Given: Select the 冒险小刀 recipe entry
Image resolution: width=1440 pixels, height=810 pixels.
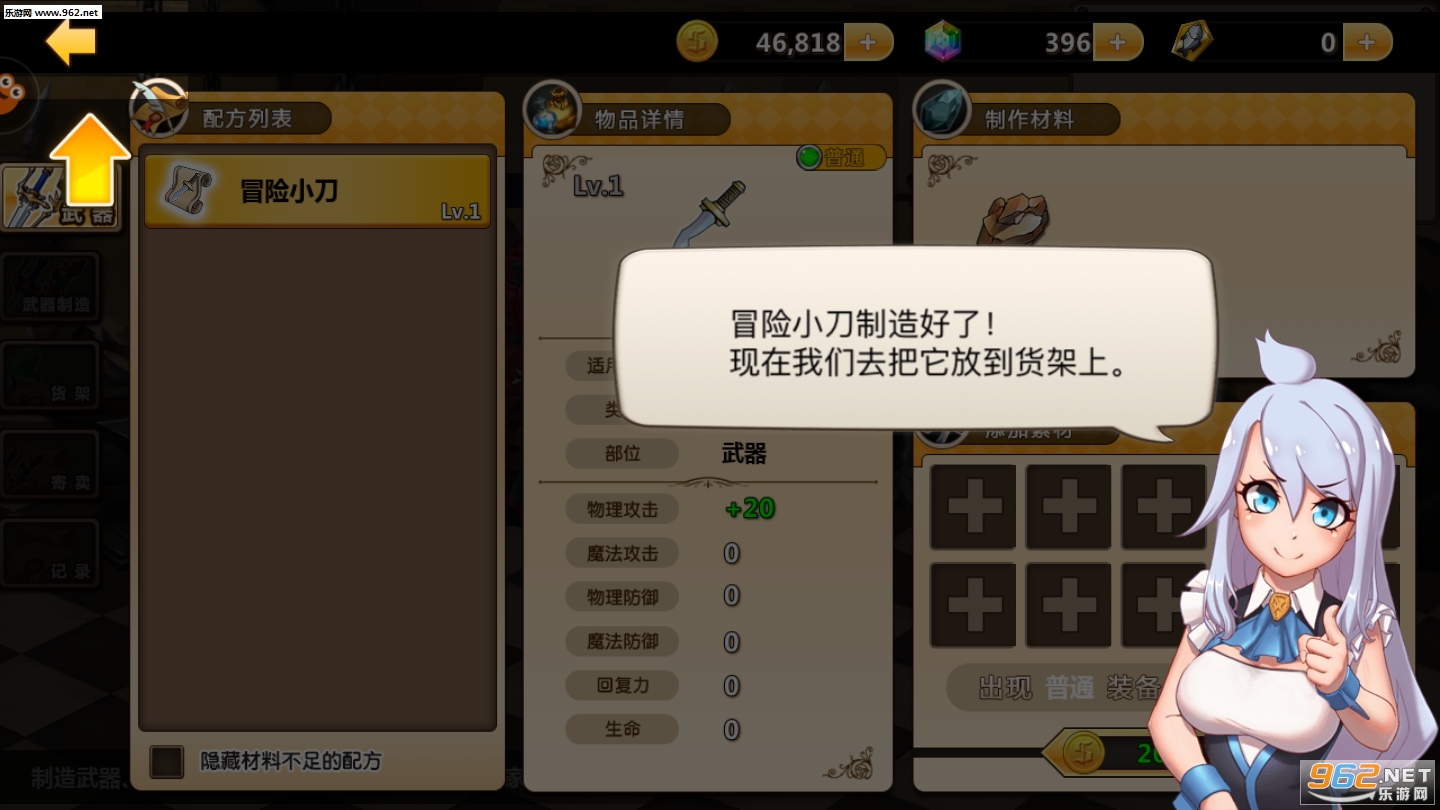Looking at the screenshot, I should click(x=318, y=191).
